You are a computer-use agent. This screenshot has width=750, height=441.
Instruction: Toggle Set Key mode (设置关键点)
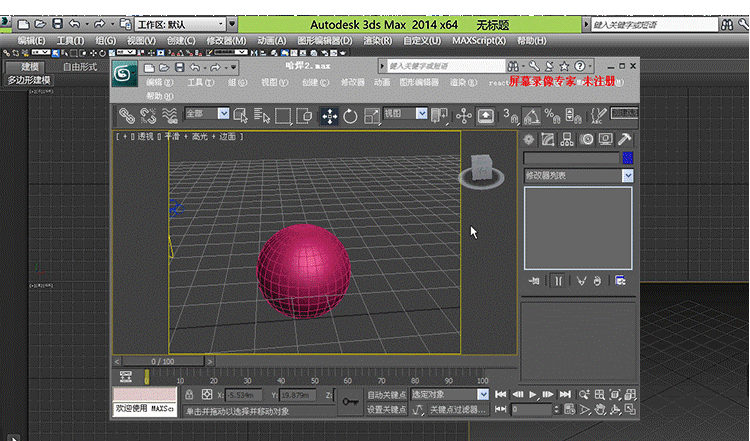pyautogui.click(x=385, y=410)
